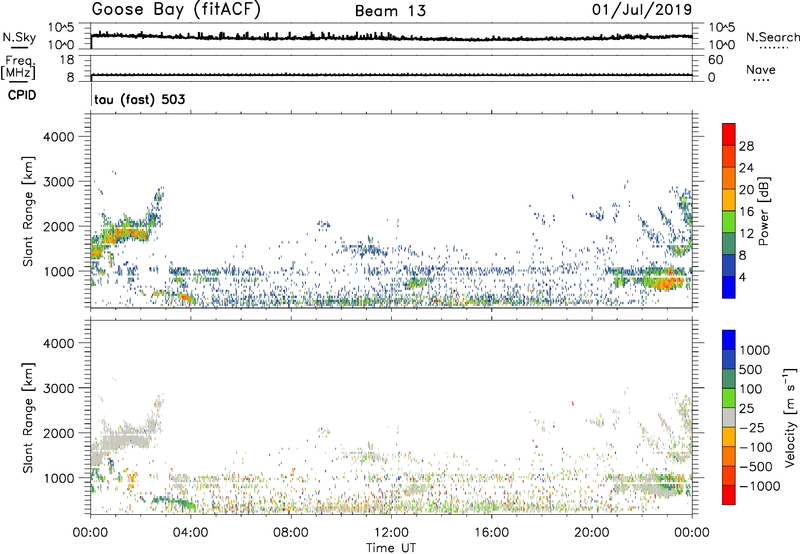Click the 'Nave' legend label
This screenshot has height=554, width=800.
pyautogui.click(x=761, y=70)
